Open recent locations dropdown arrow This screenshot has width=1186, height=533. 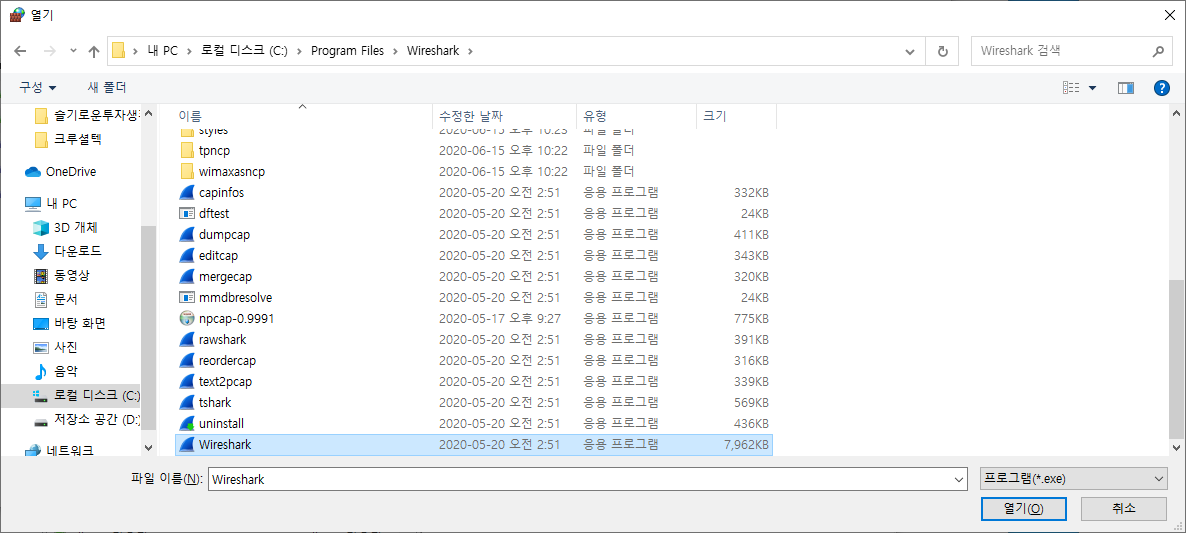73,51
